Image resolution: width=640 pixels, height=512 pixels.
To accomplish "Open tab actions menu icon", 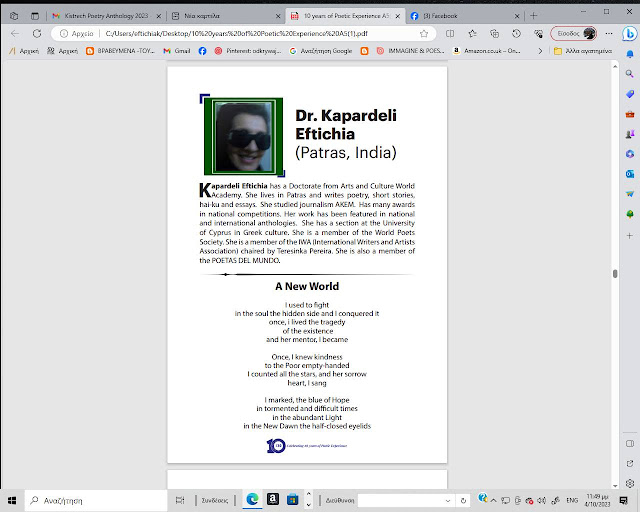I will coord(35,16).
